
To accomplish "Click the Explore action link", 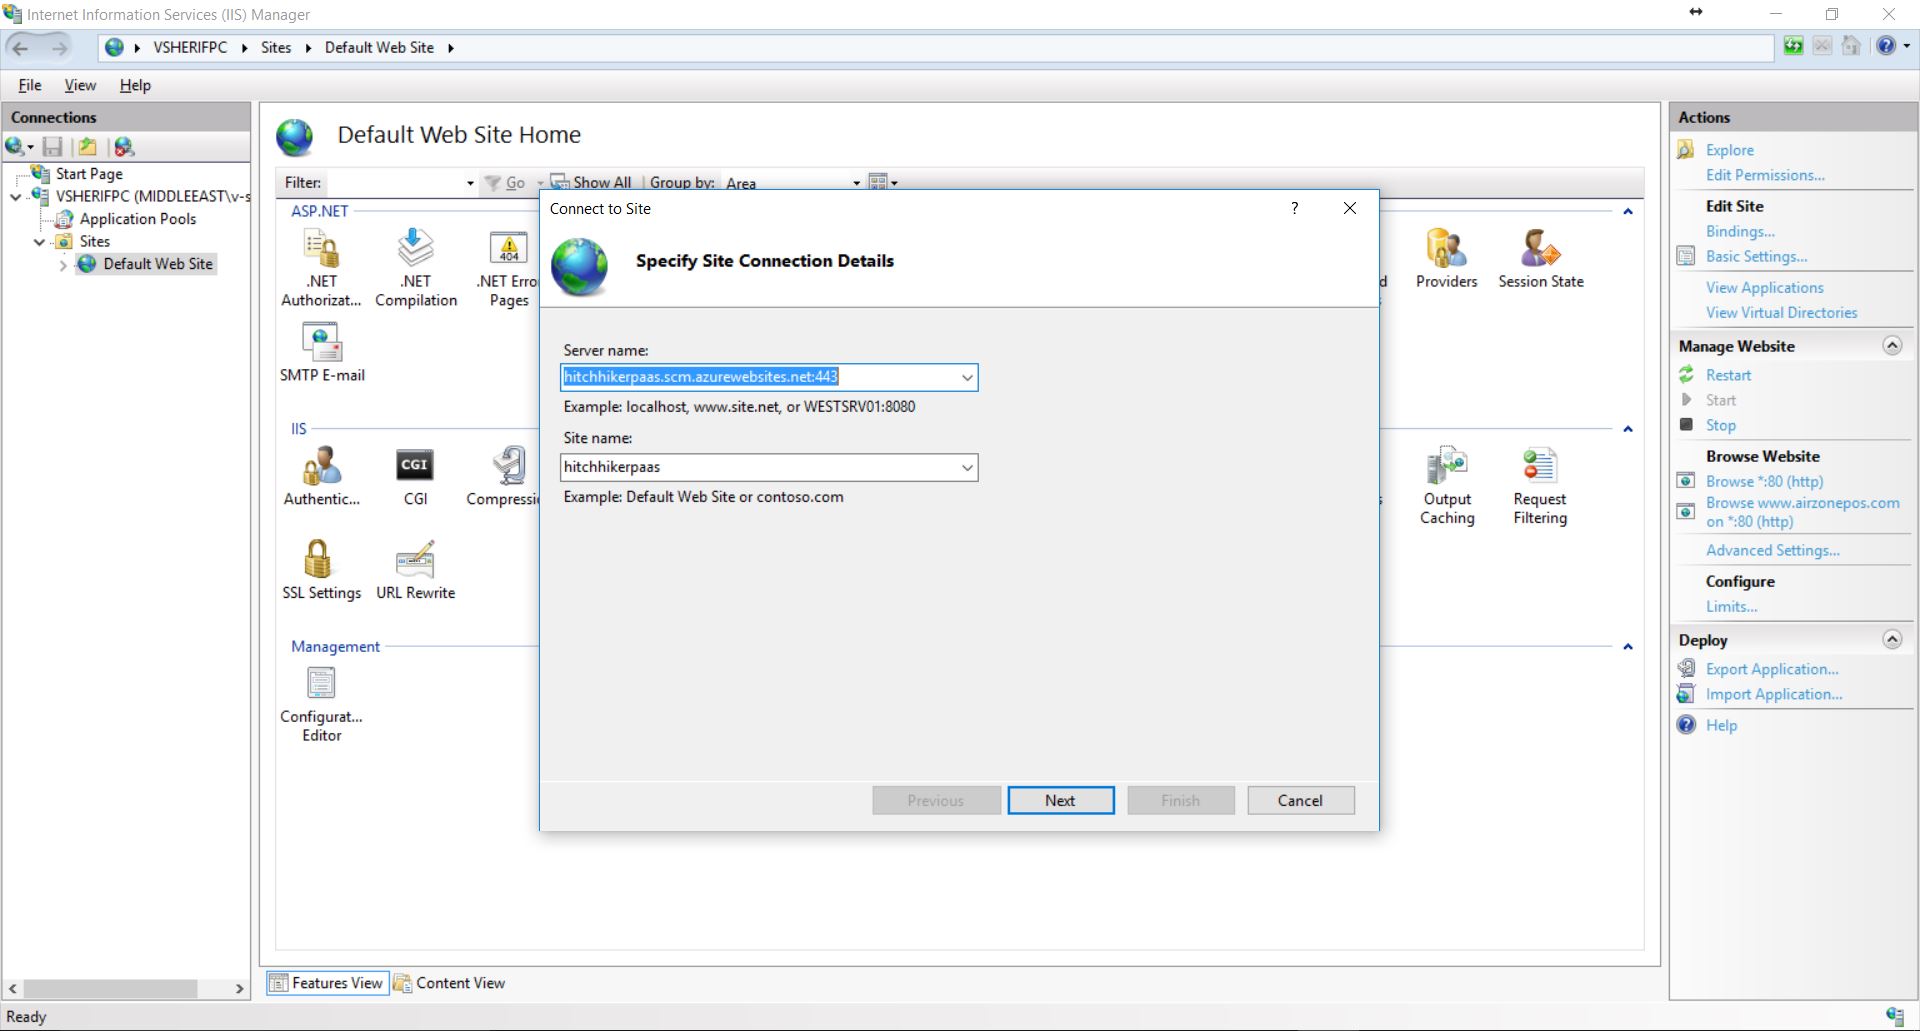I will click(1730, 150).
